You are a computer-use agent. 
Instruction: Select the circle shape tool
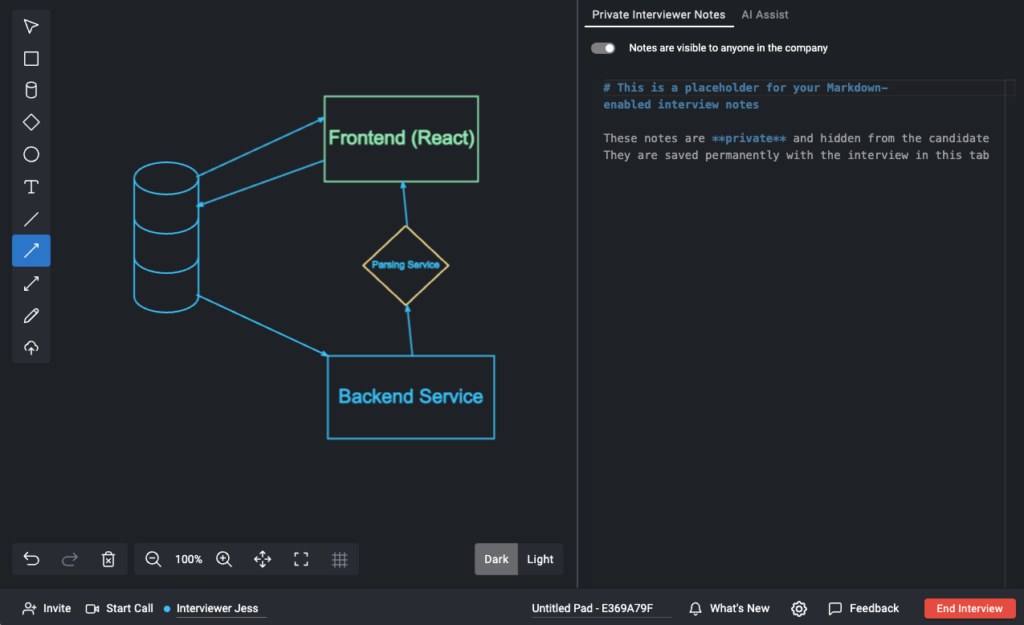pyautogui.click(x=31, y=155)
